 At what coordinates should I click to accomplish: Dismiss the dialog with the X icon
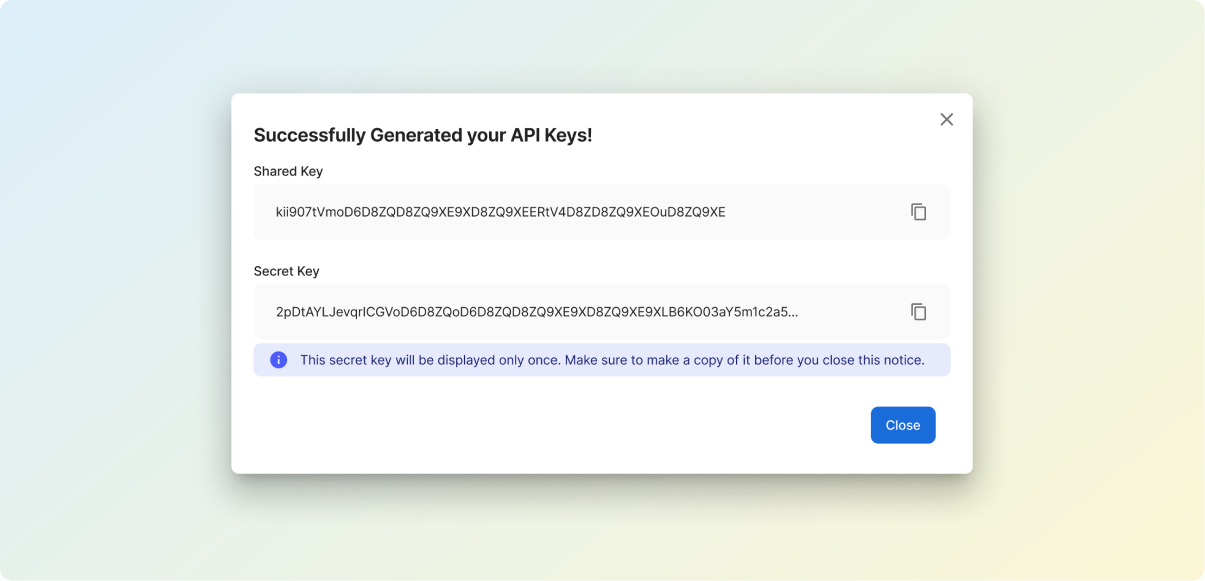tap(946, 119)
